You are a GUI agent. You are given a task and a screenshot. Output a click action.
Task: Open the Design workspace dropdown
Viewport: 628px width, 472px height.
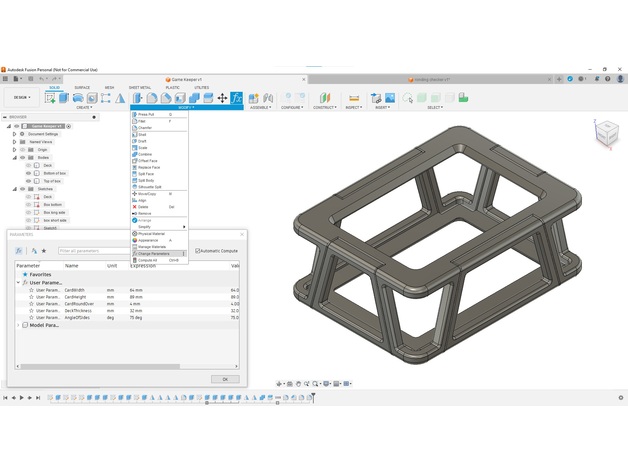tap(21, 98)
